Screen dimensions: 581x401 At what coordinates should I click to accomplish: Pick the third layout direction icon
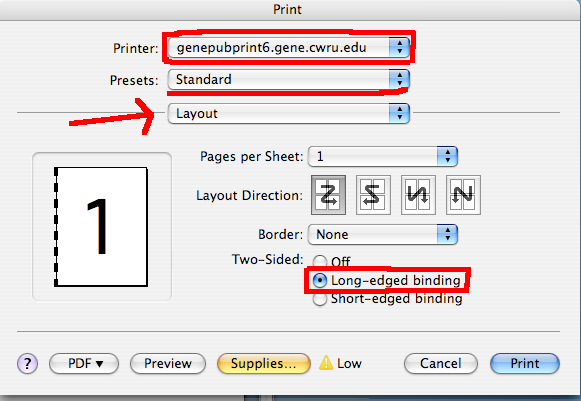point(418,195)
